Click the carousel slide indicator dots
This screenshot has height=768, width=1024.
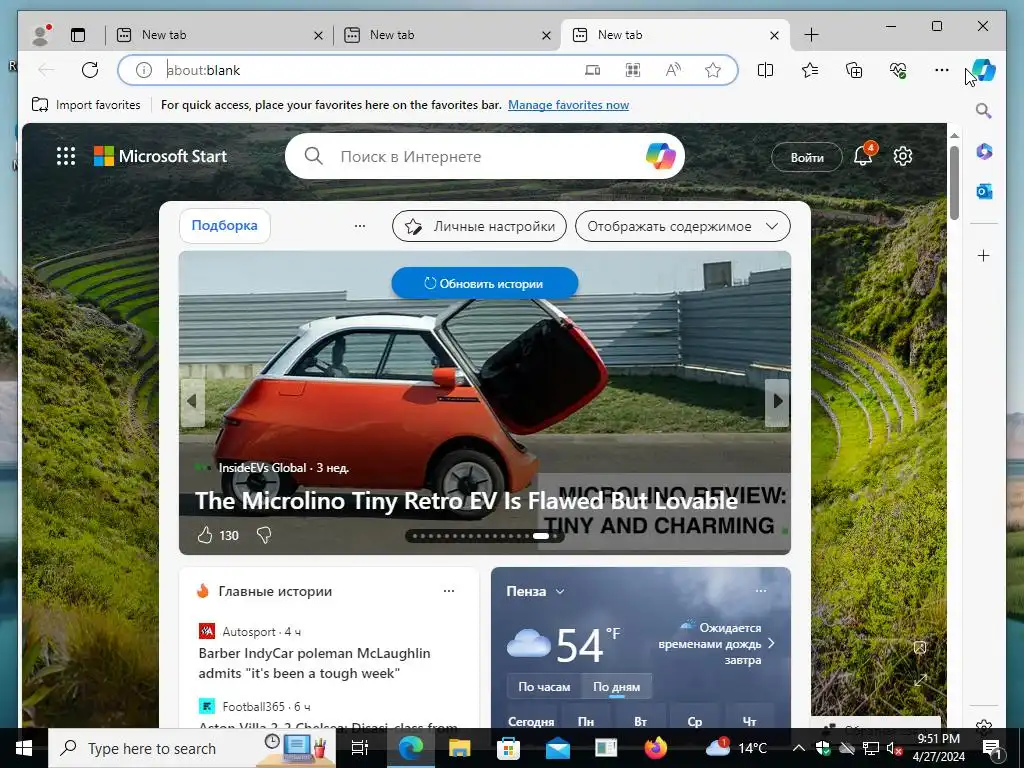tap(485, 536)
